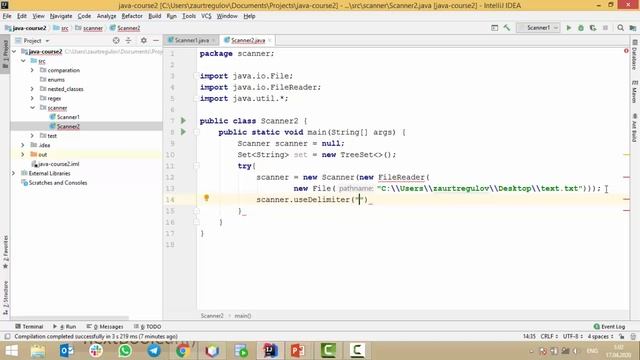Open PowerPoint from the taskbar
This screenshot has height=360, width=640.
tap(298, 351)
